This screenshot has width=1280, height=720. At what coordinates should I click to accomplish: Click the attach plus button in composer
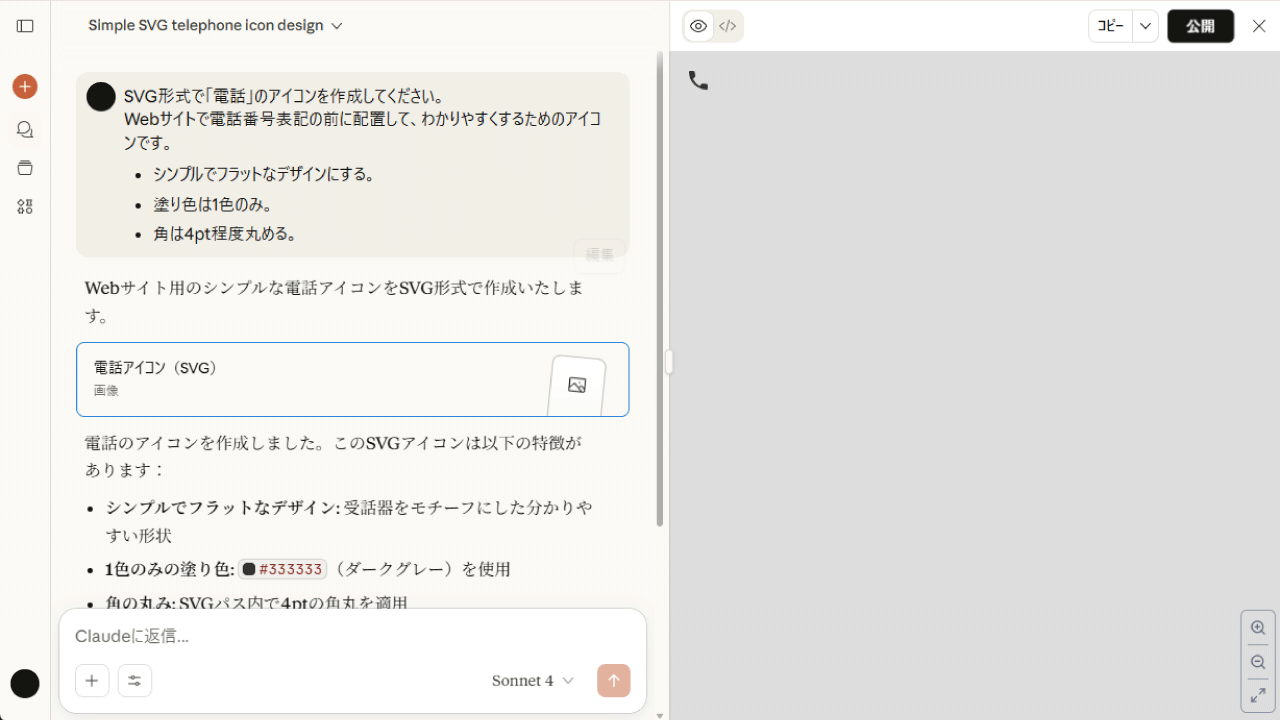click(91, 681)
